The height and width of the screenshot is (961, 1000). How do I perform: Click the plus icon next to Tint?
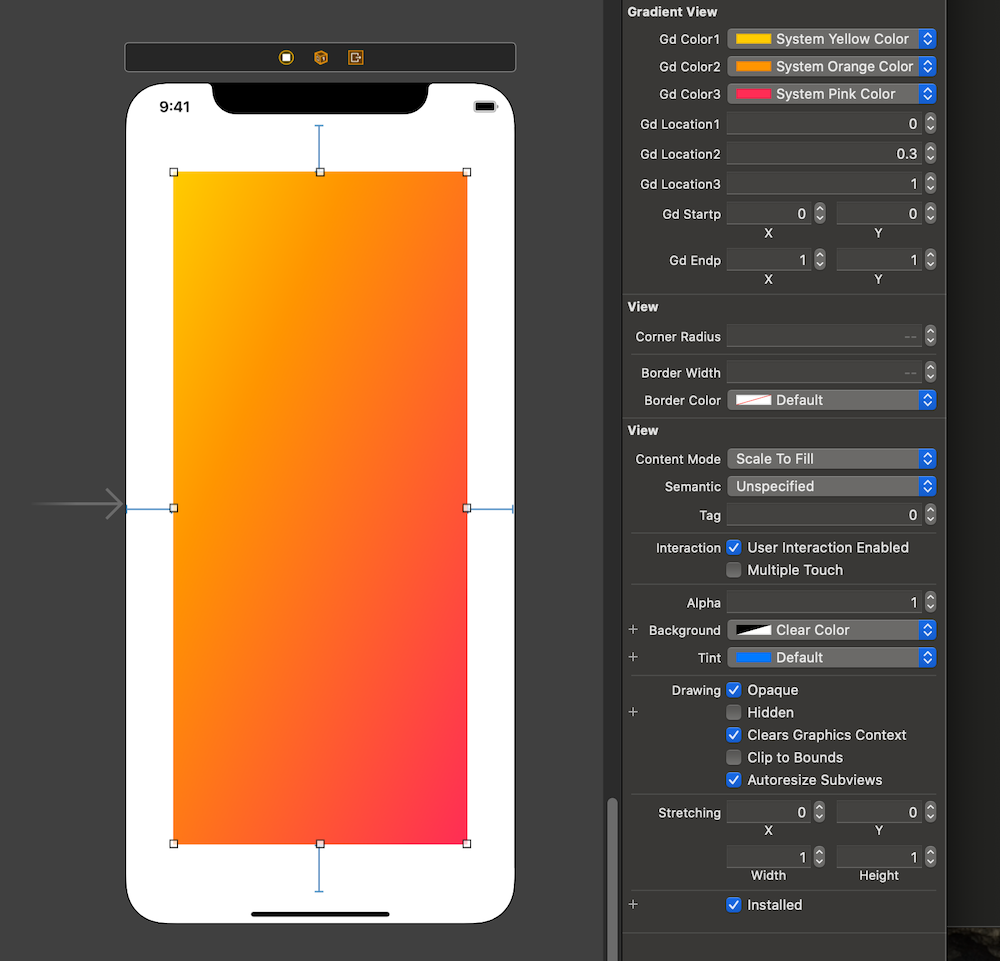632,657
